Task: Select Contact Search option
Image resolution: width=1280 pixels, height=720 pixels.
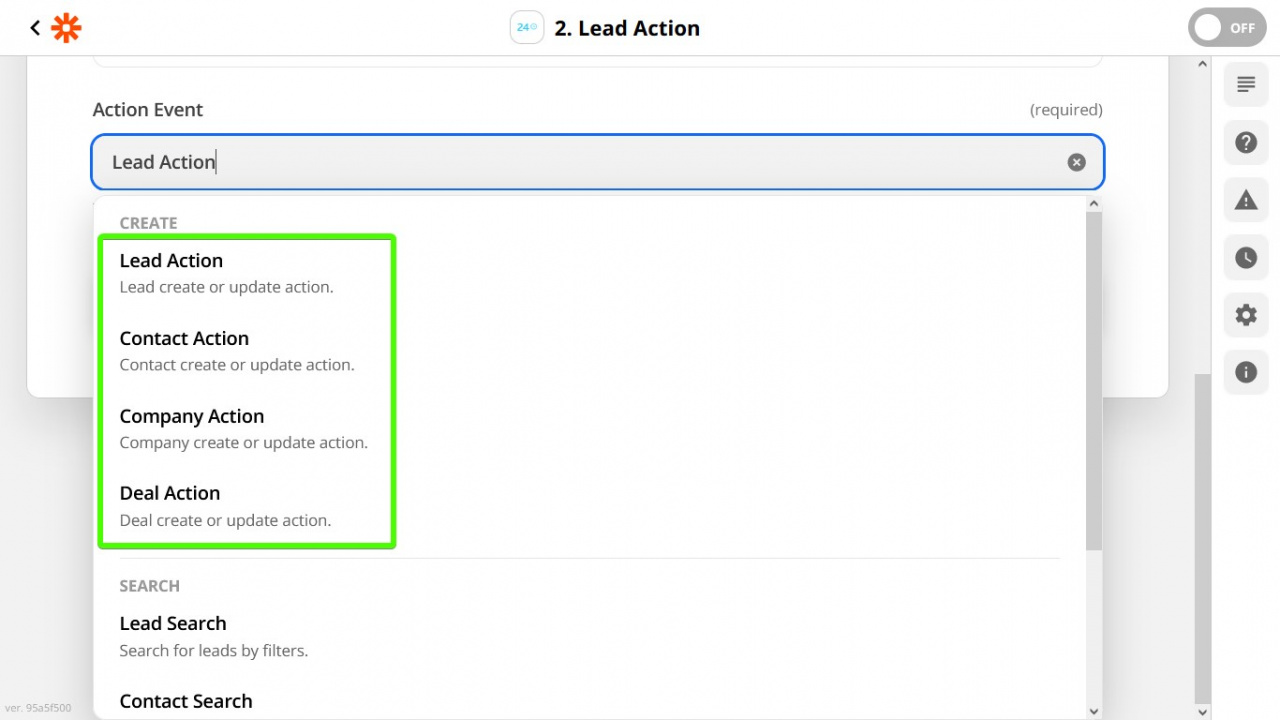Action: [590, 703]
